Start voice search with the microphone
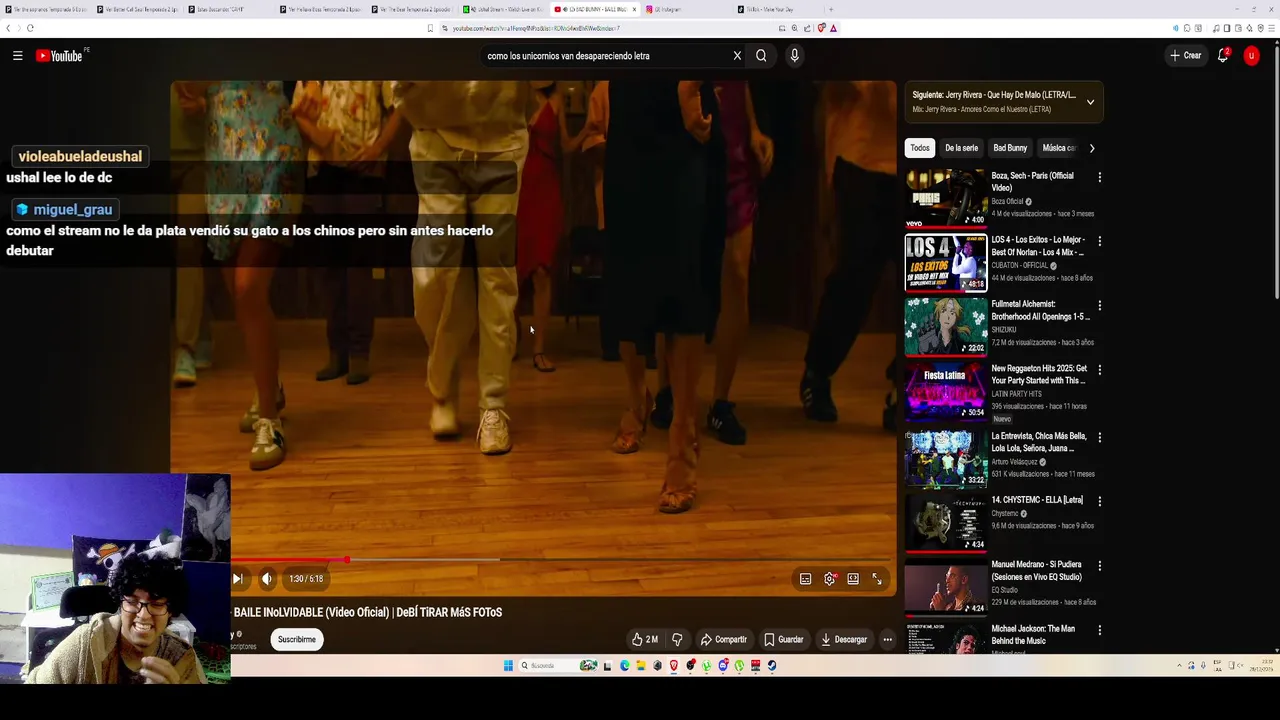The image size is (1280, 720). (x=794, y=56)
